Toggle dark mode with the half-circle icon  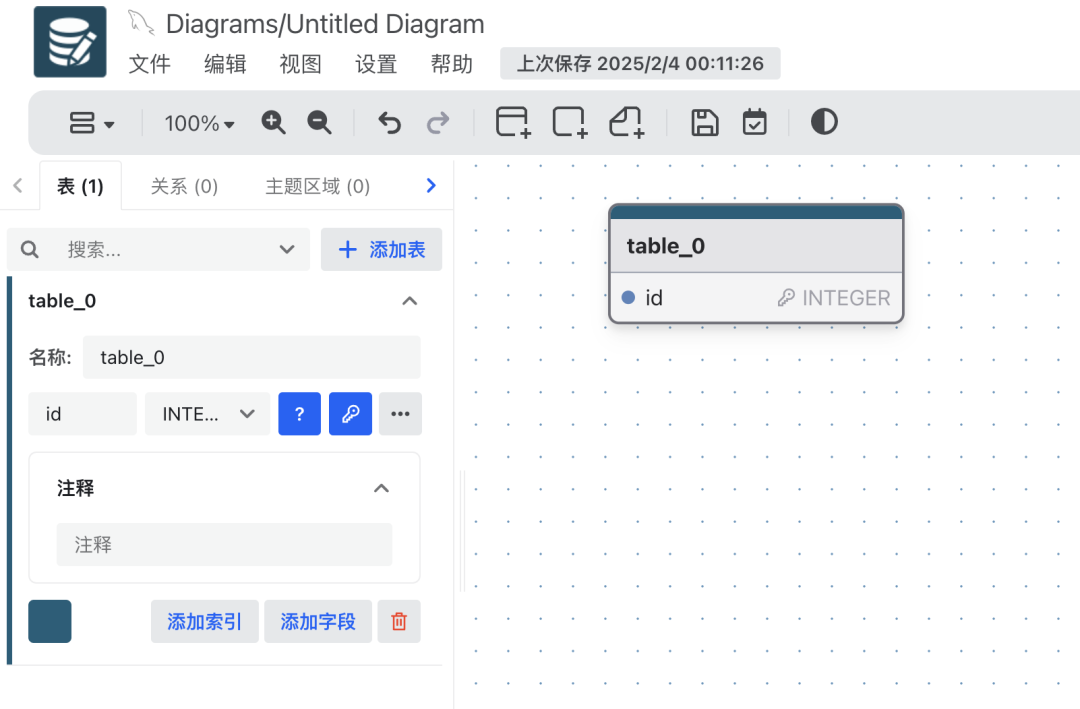tap(823, 122)
